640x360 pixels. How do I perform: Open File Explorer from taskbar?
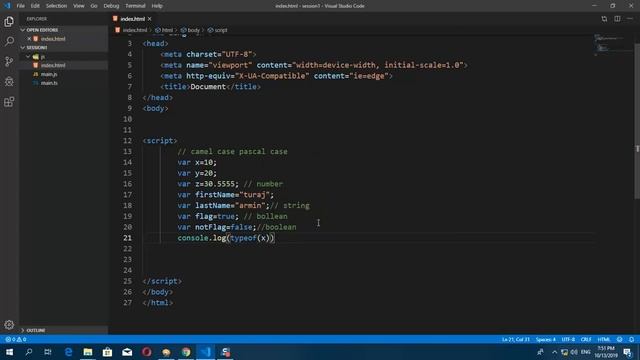pos(88,352)
